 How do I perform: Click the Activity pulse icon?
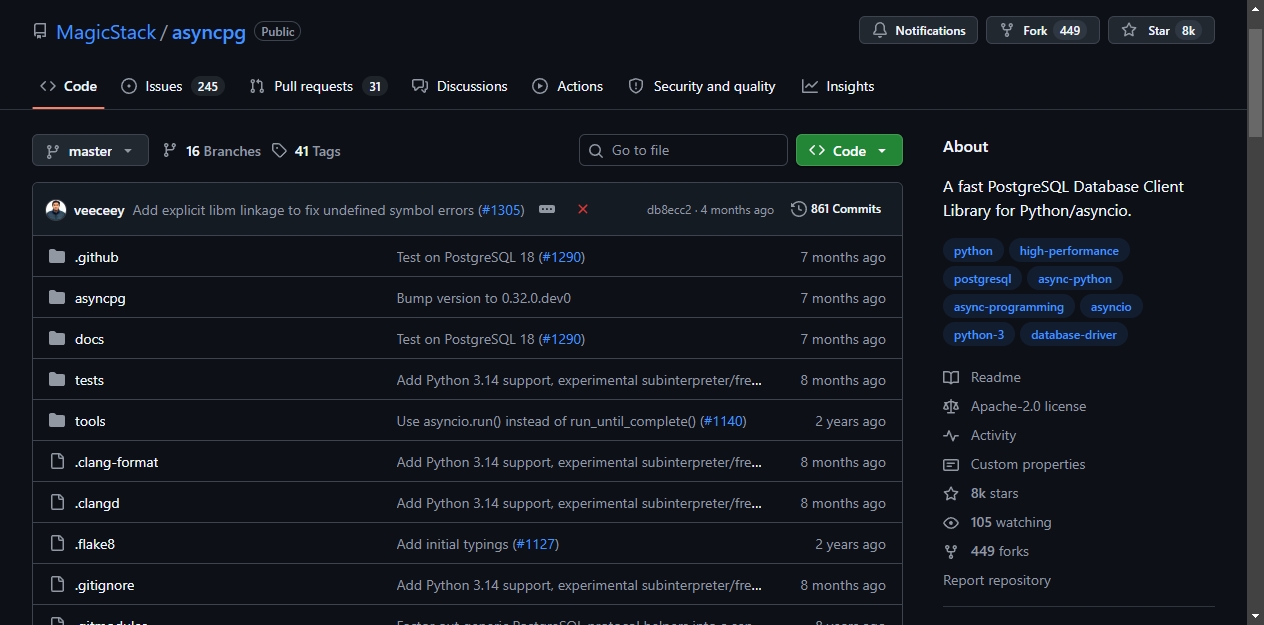coord(951,435)
